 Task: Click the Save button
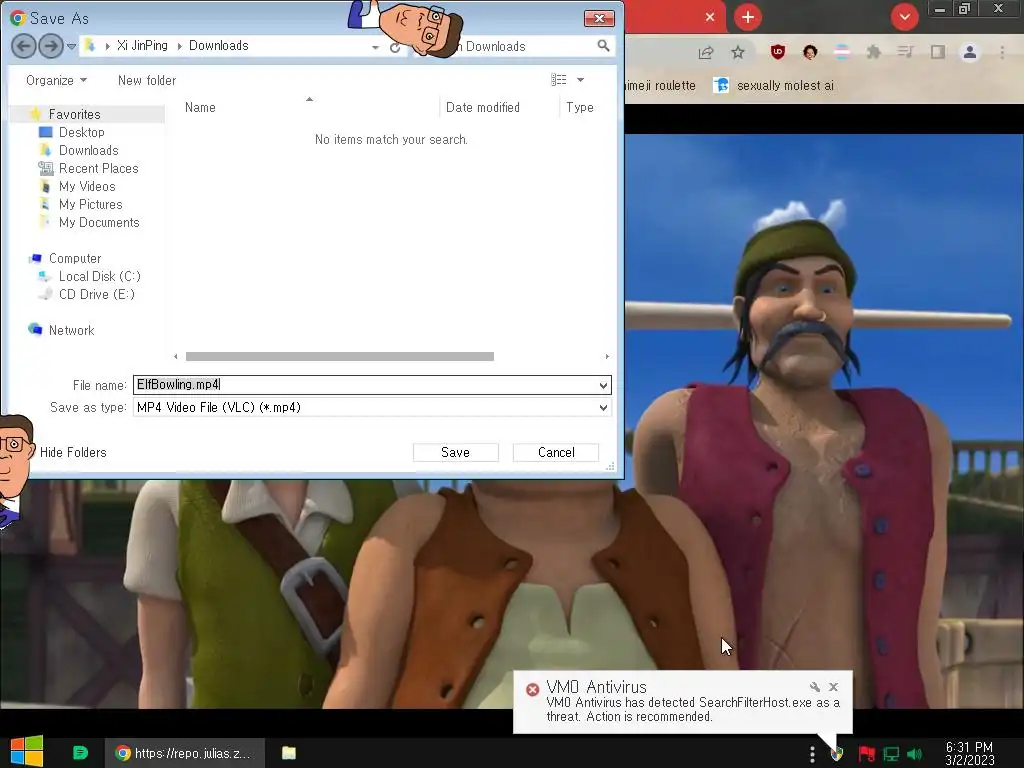[x=455, y=453]
